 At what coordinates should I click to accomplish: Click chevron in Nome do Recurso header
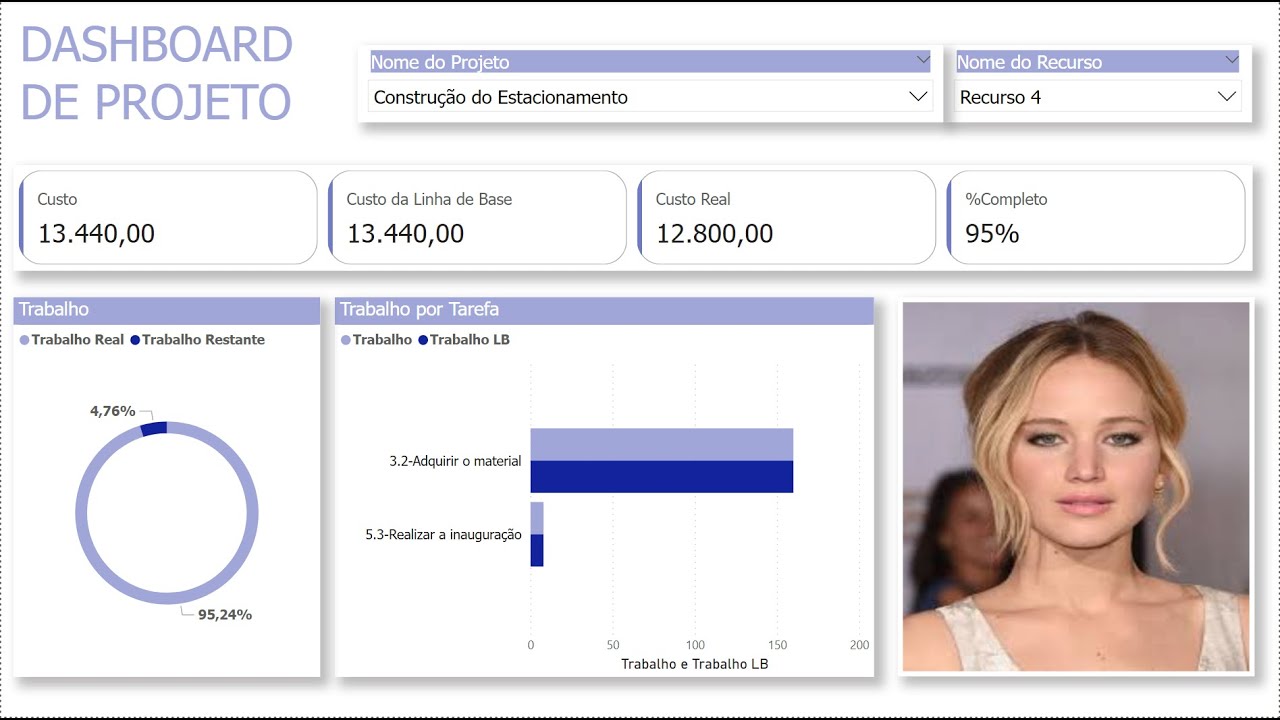click(x=1230, y=61)
